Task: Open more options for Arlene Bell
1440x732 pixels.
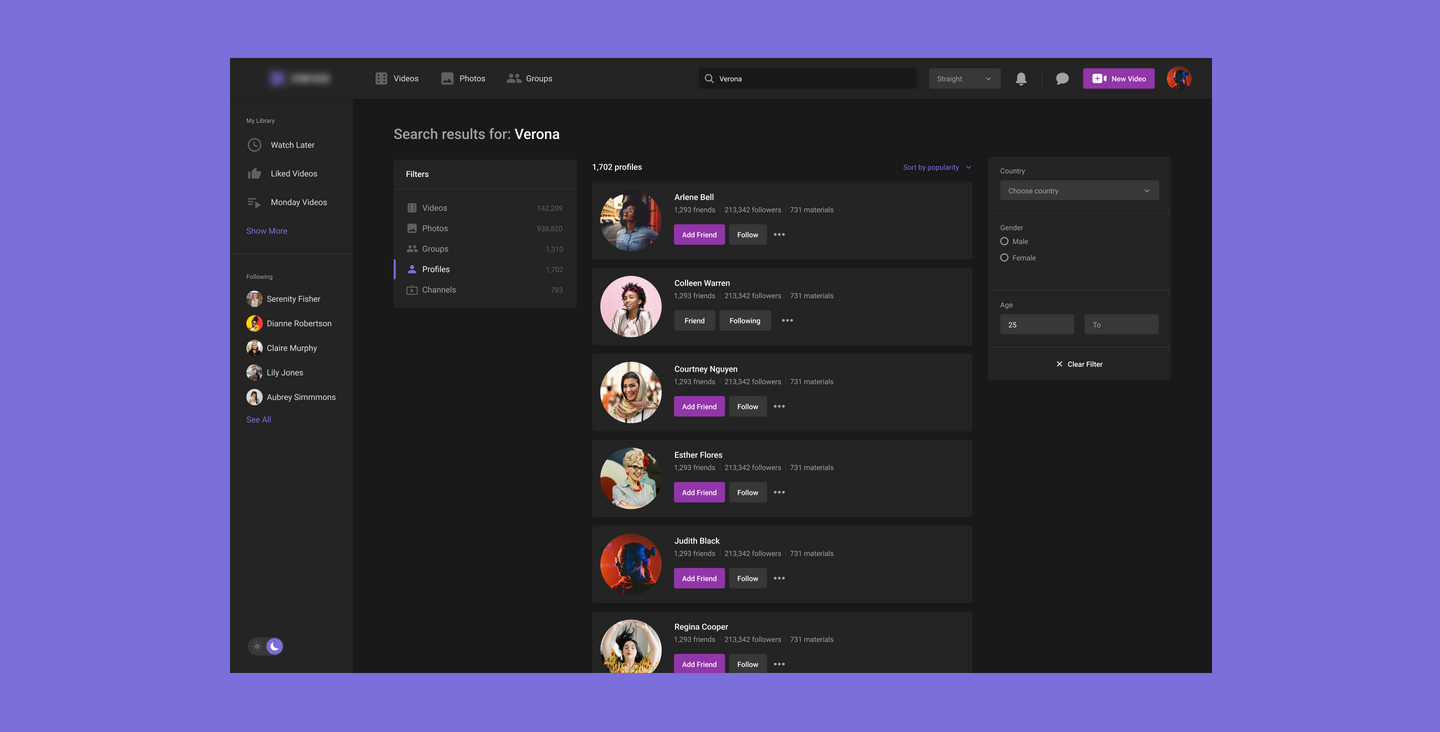Action: [779, 235]
